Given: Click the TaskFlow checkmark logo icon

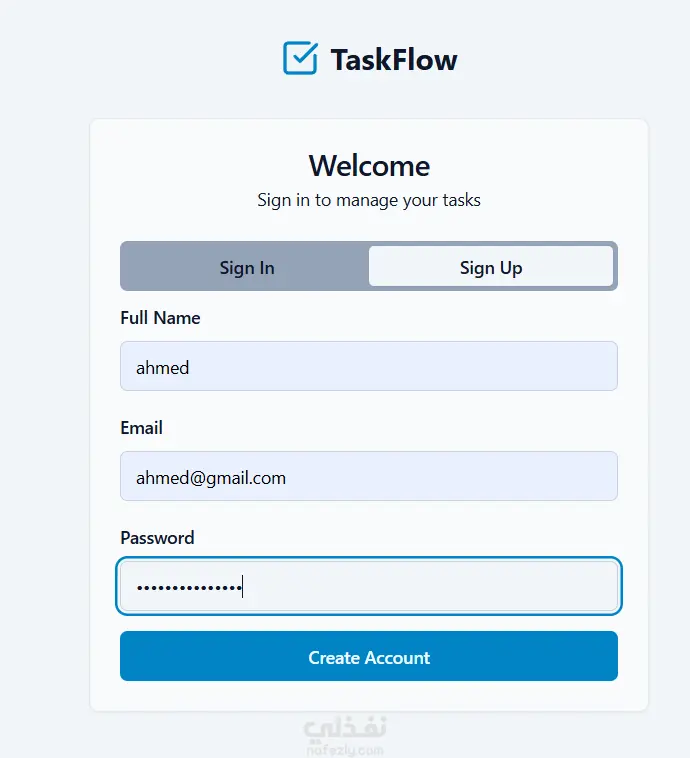Looking at the screenshot, I should click(x=300, y=58).
